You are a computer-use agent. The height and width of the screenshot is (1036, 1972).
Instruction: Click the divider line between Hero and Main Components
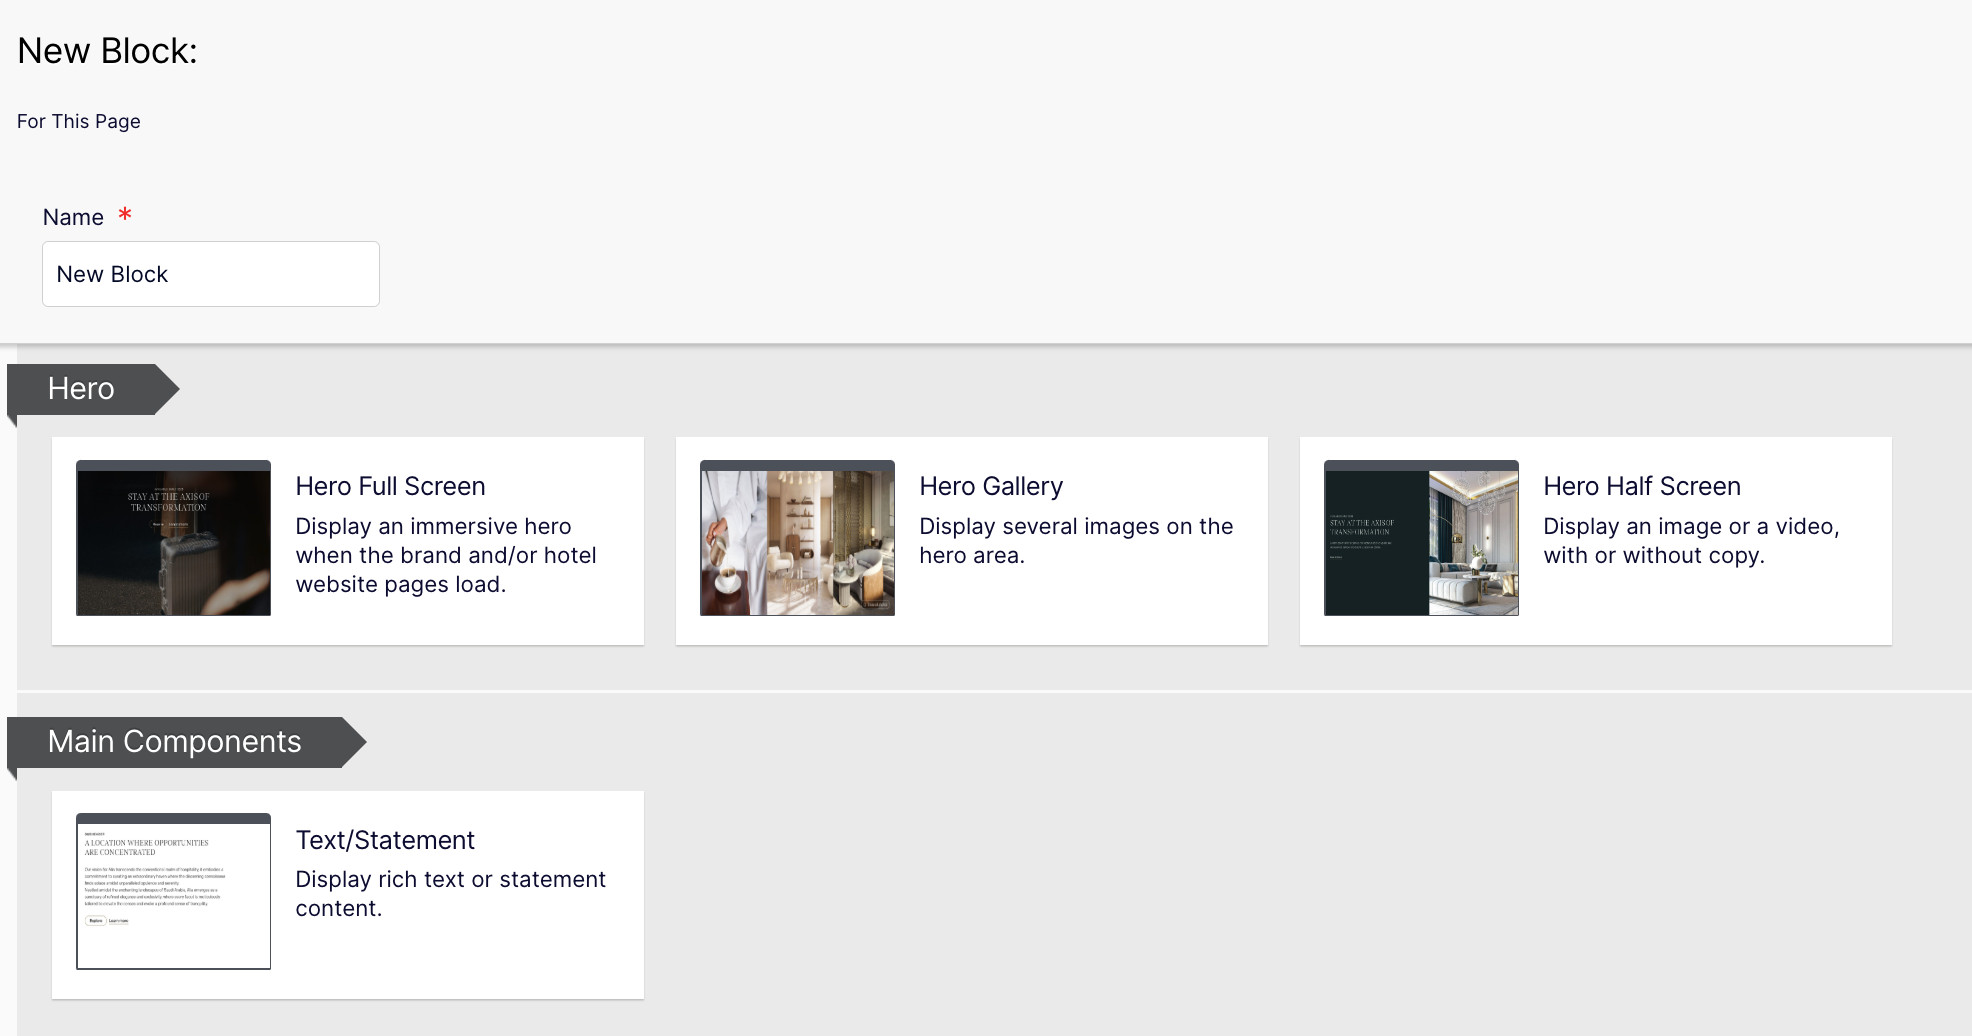click(990, 691)
